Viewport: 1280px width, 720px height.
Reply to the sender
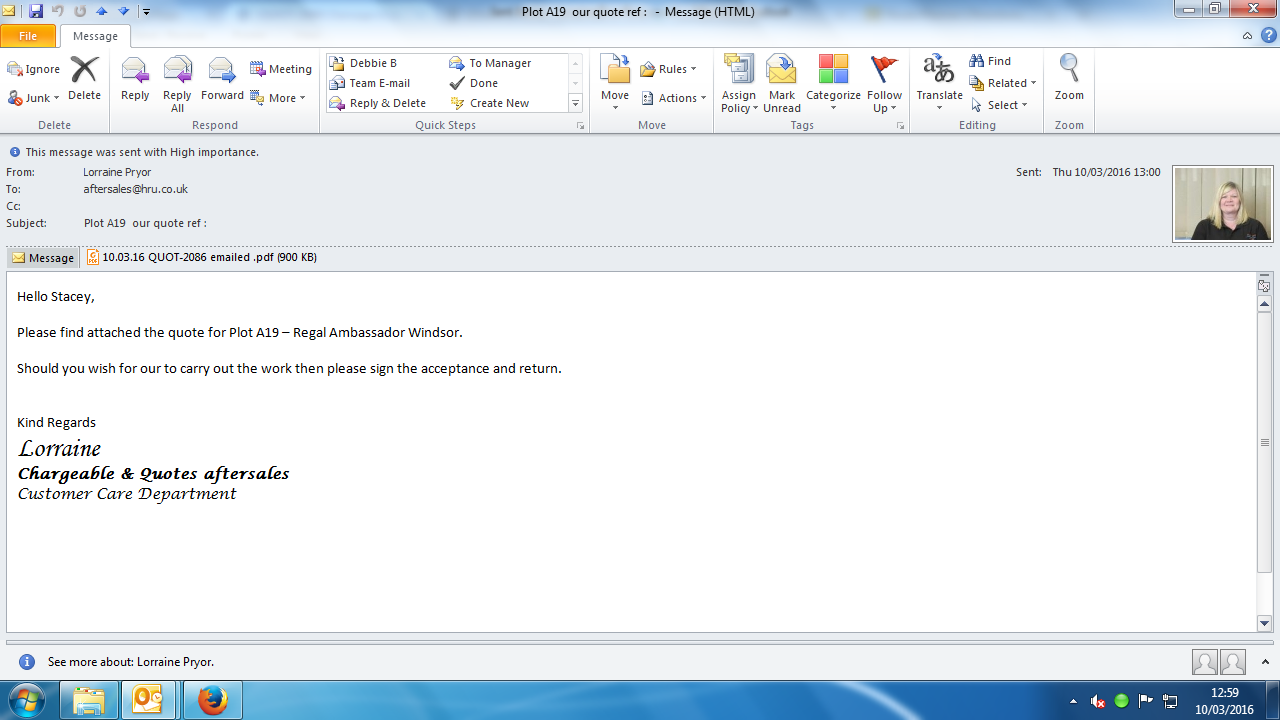pos(135,79)
